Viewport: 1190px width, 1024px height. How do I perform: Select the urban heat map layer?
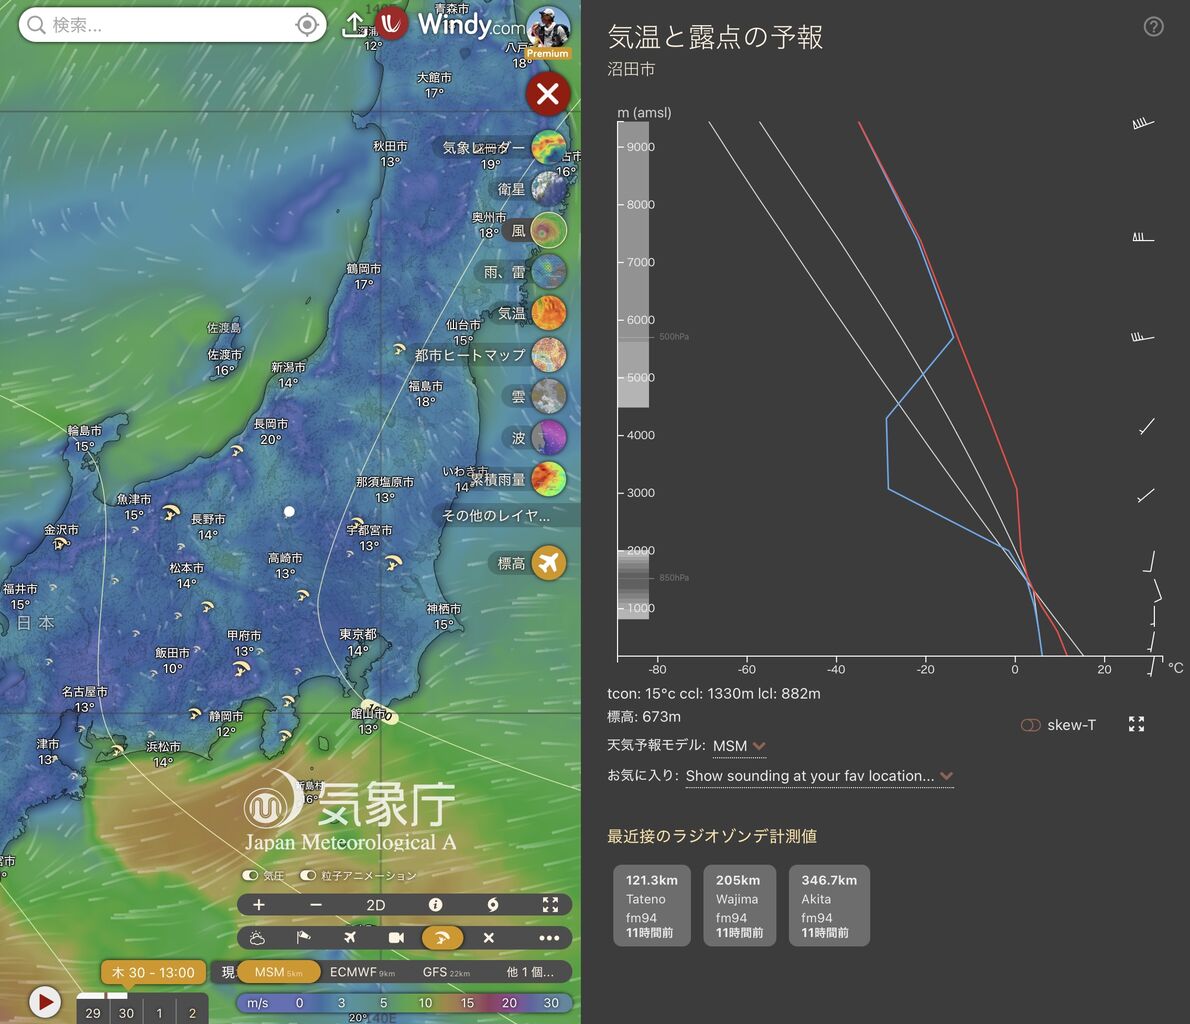(x=549, y=354)
